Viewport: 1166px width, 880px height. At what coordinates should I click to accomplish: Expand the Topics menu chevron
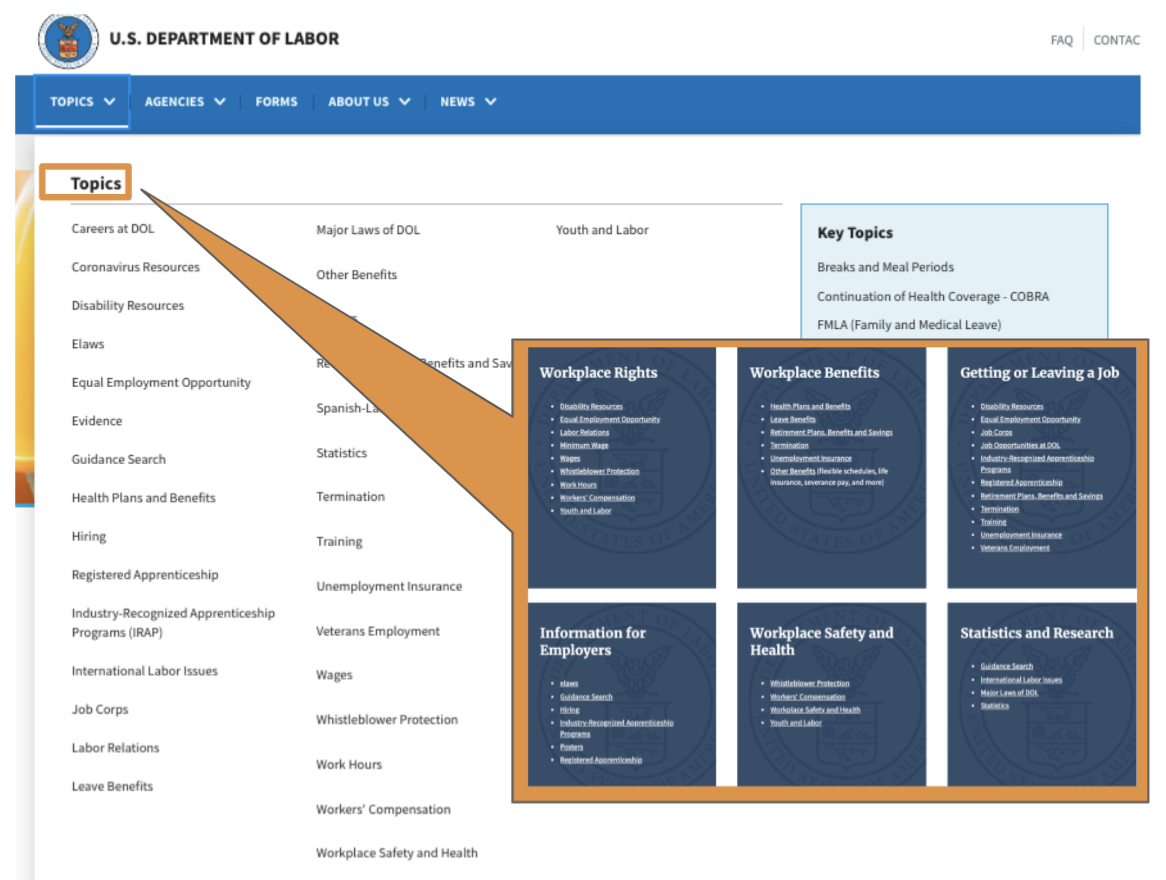coord(109,101)
